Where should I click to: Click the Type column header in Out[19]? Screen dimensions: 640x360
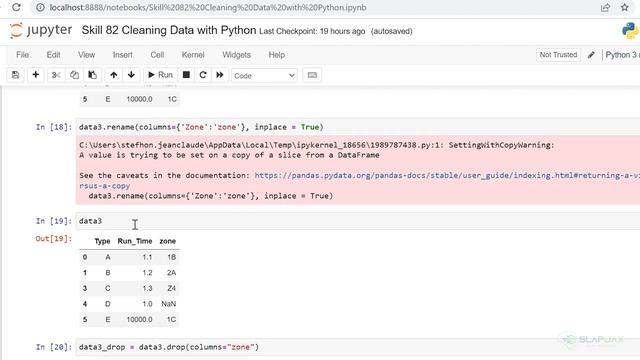click(x=102, y=241)
